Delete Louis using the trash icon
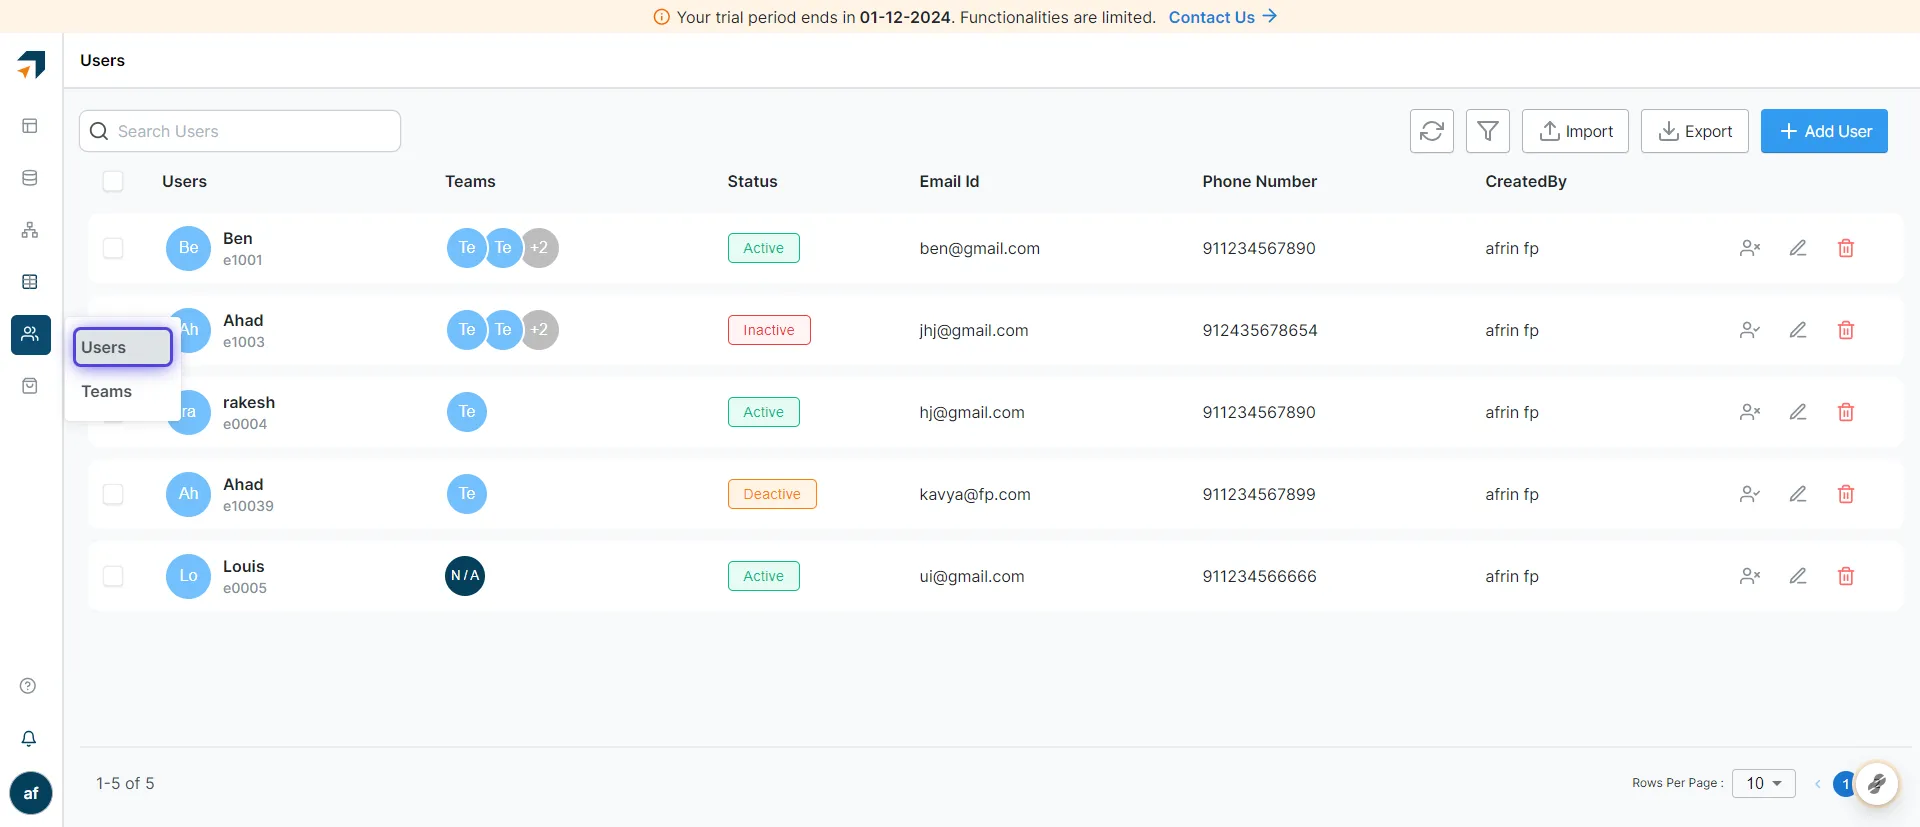This screenshot has width=1920, height=827. click(1846, 576)
